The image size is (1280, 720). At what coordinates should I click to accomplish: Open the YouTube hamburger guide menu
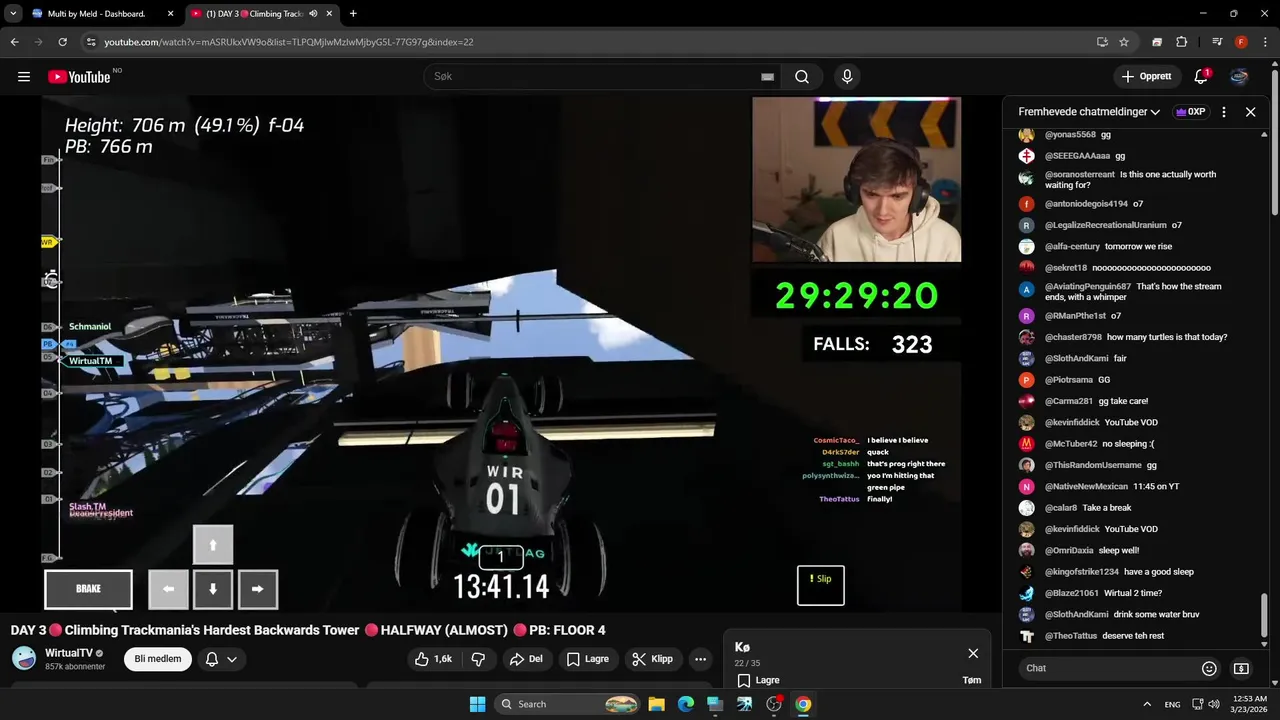click(x=24, y=76)
